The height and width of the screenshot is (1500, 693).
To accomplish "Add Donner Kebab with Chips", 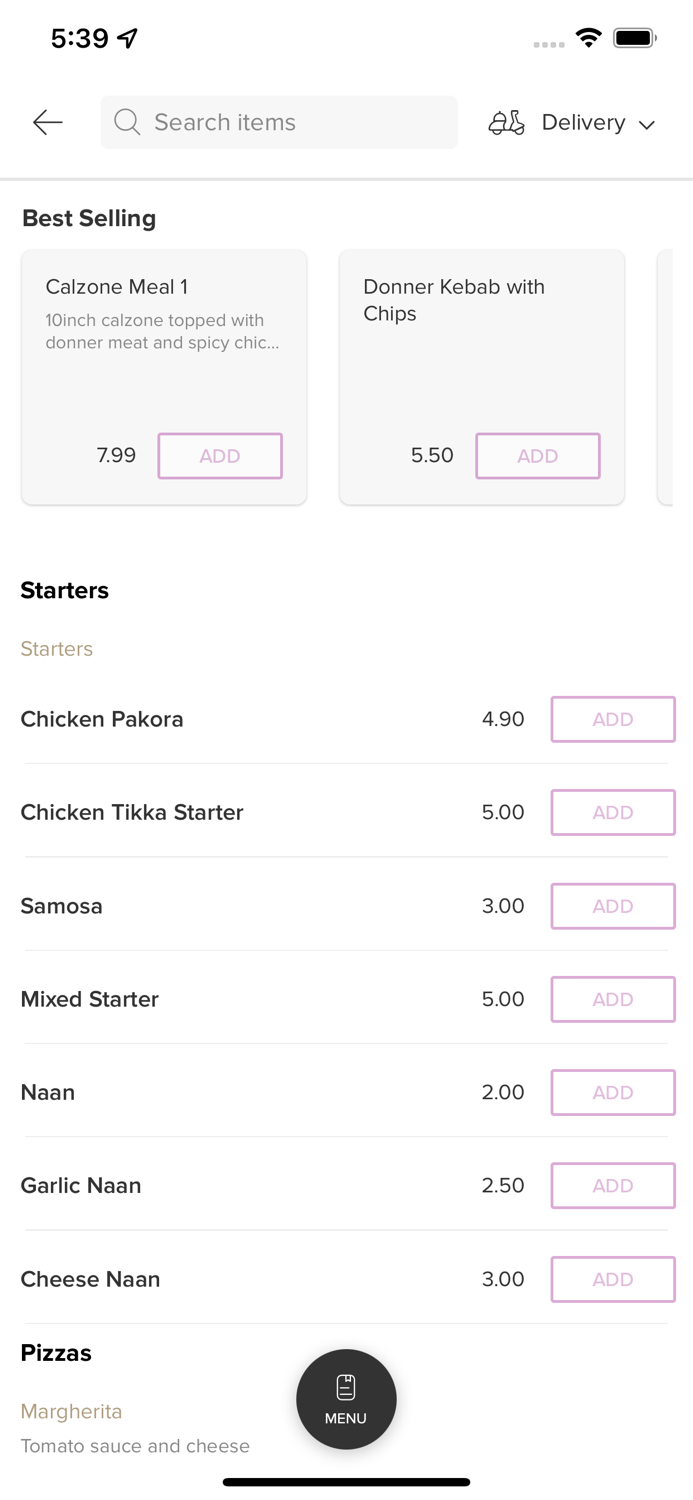I will (537, 456).
